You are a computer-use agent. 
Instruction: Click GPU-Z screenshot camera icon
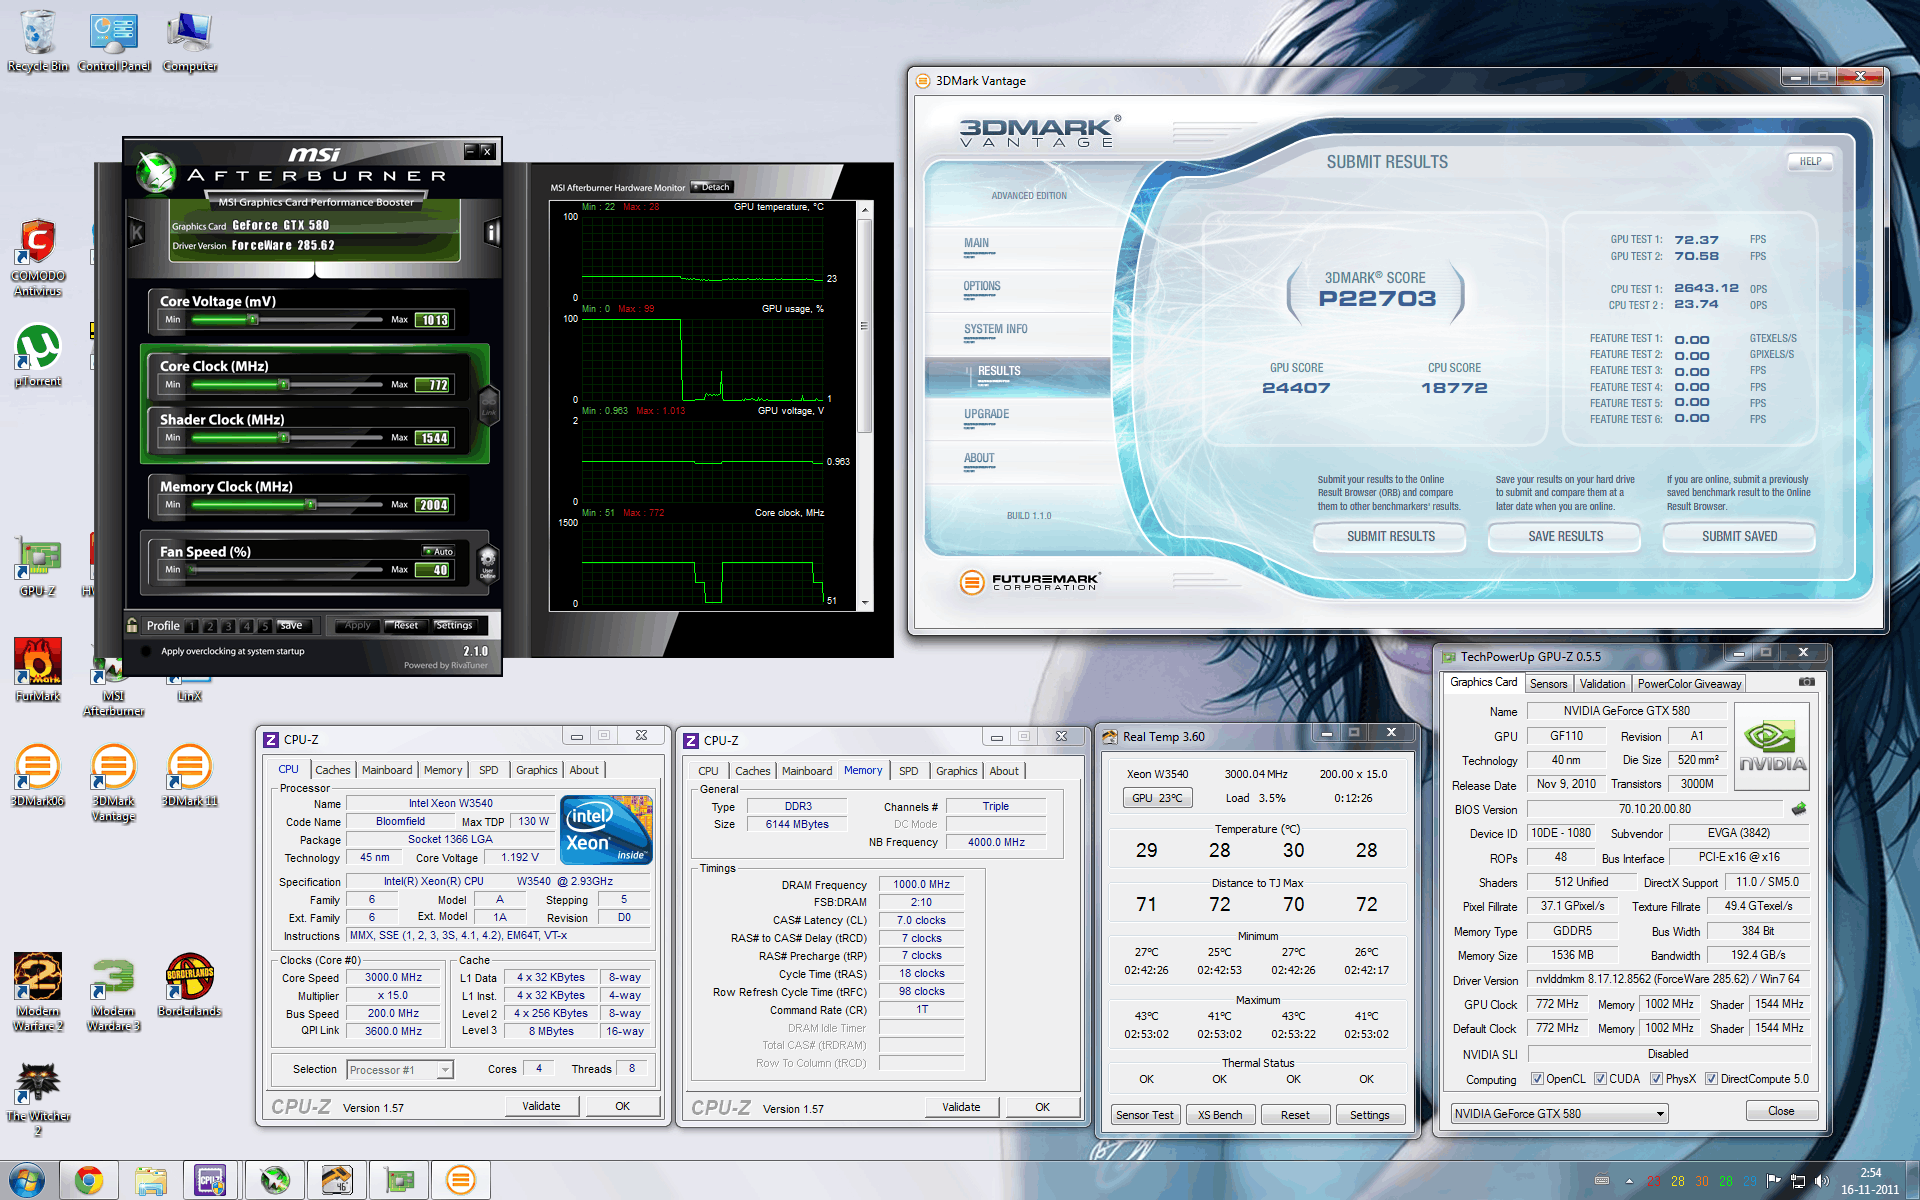1806,682
